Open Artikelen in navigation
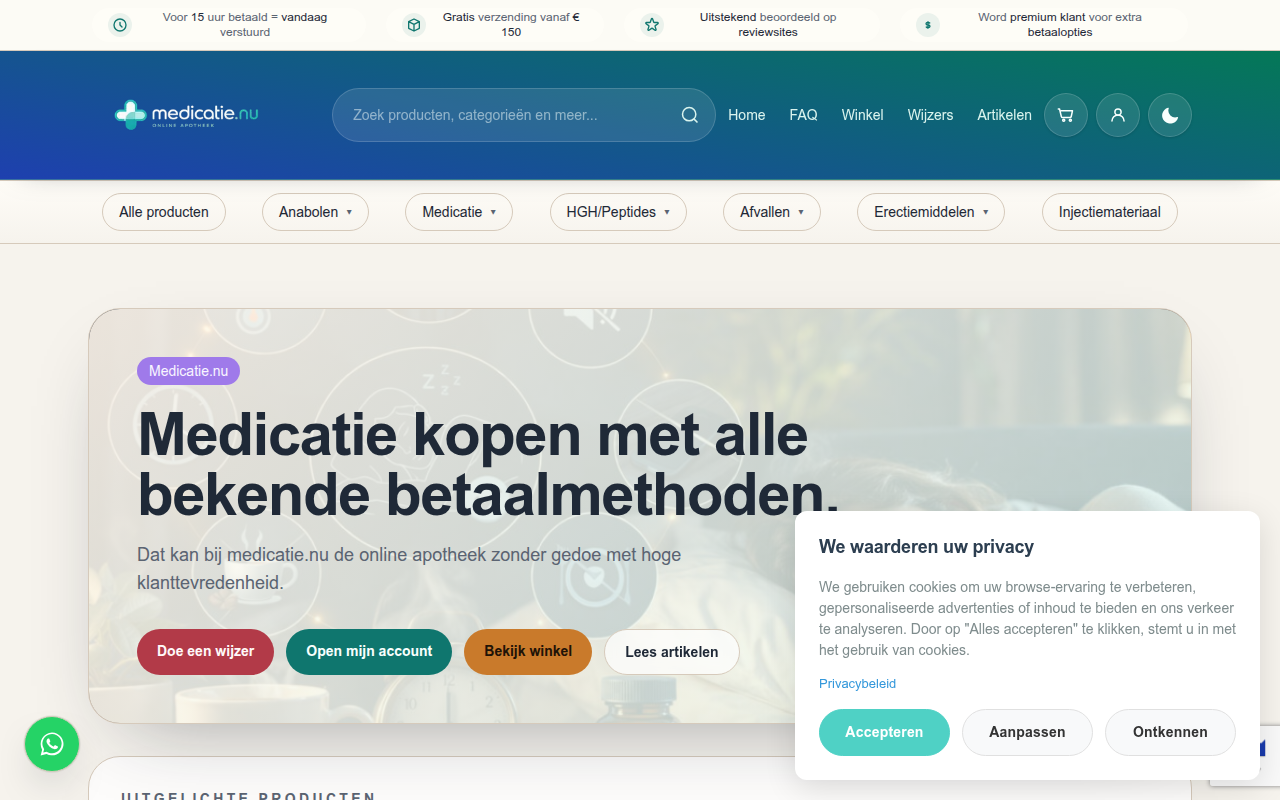1280x800 pixels. 1004,115
